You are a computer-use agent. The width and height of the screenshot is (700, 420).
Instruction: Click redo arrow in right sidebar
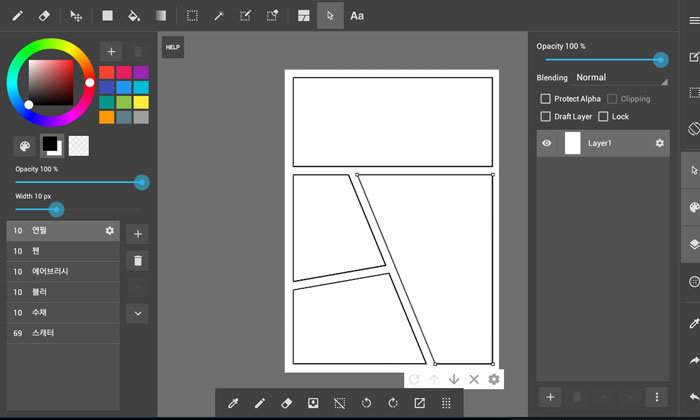694,360
